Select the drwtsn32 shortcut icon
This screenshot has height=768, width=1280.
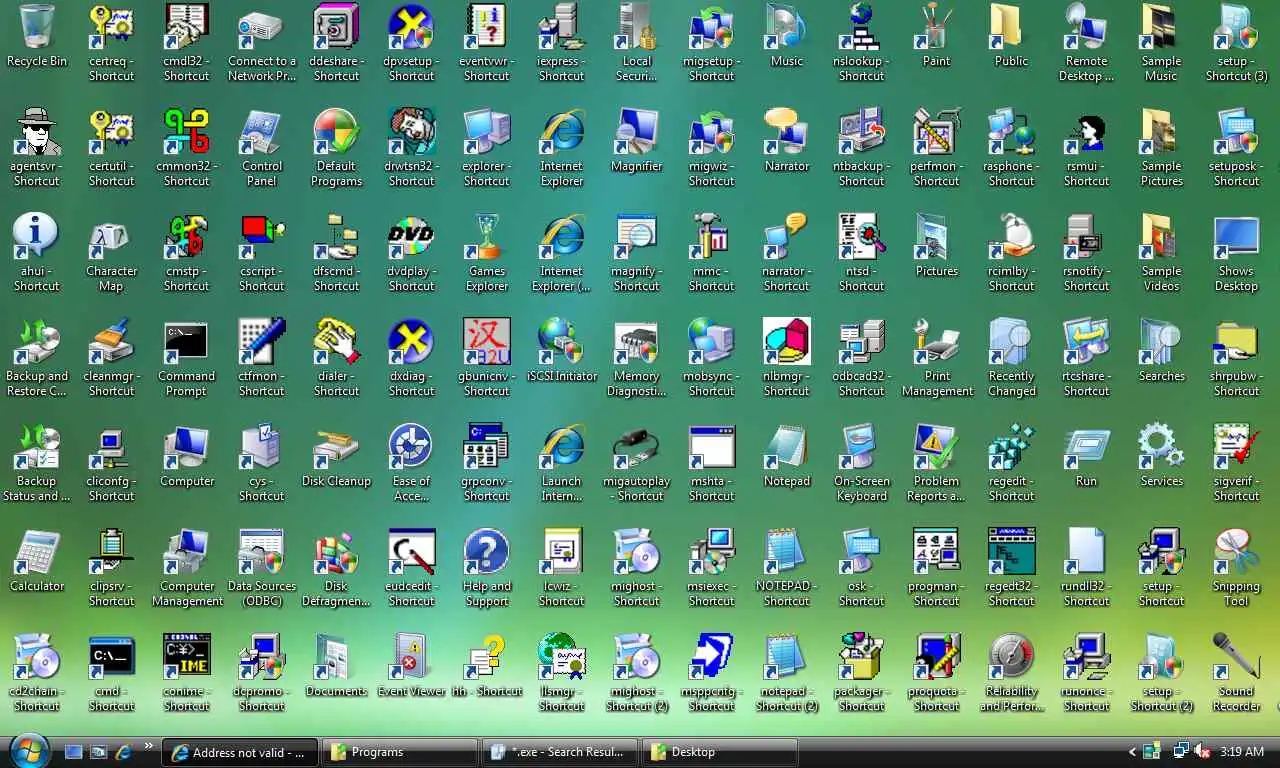point(412,132)
